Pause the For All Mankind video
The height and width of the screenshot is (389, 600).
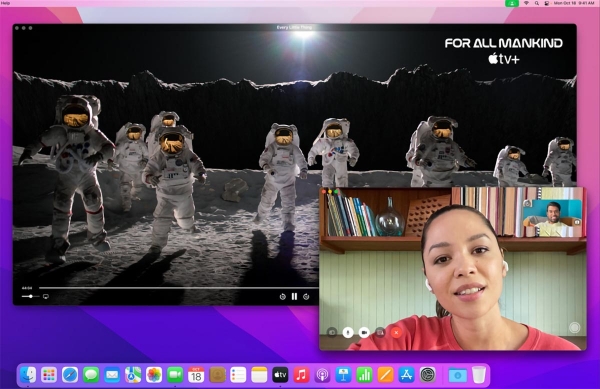[x=294, y=296]
